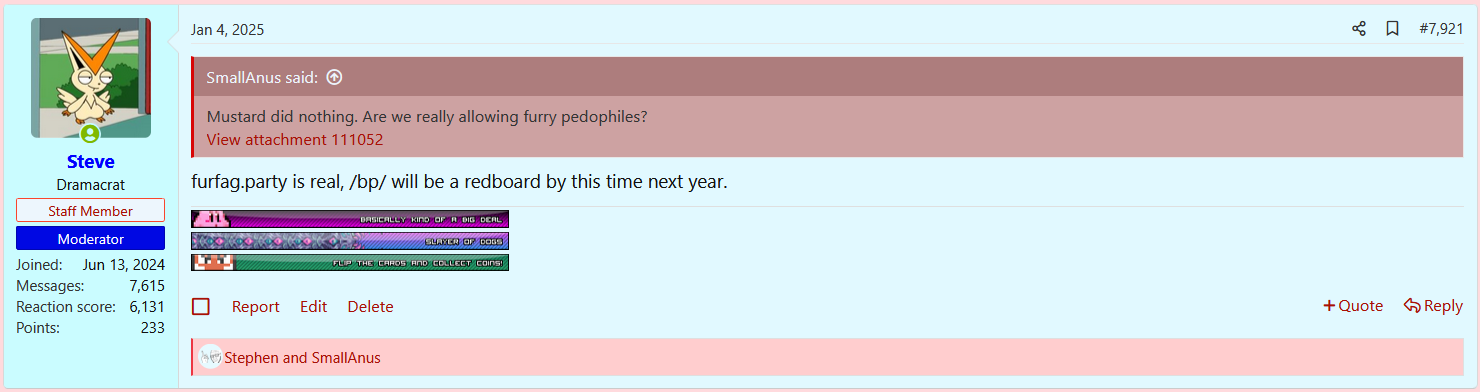Click Steve's avatar image
The width and height of the screenshot is (1480, 392).
click(x=91, y=78)
